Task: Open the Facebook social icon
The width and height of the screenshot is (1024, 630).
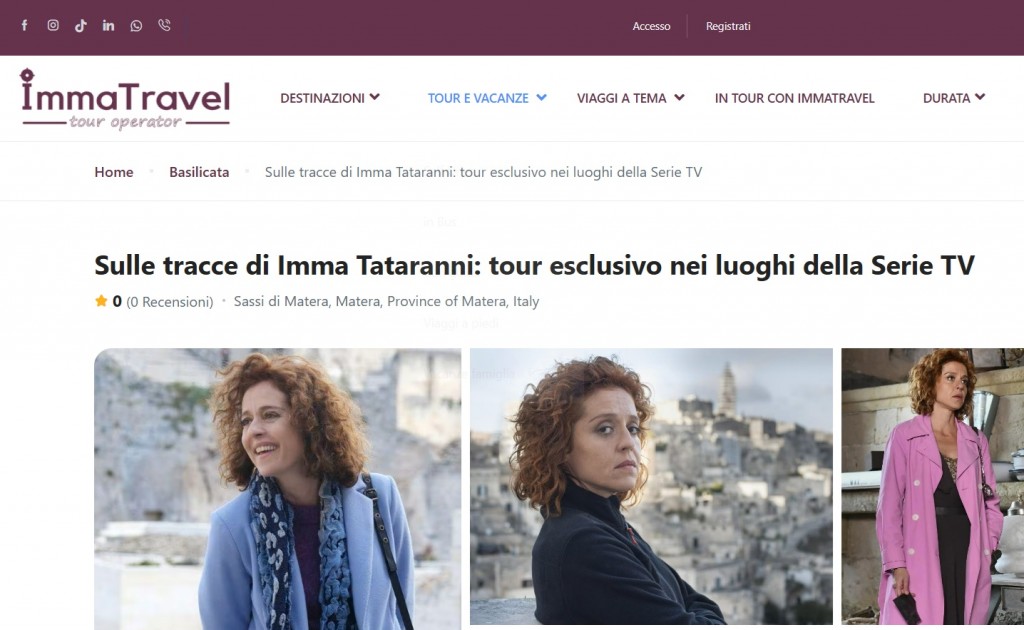Action: click(25, 25)
